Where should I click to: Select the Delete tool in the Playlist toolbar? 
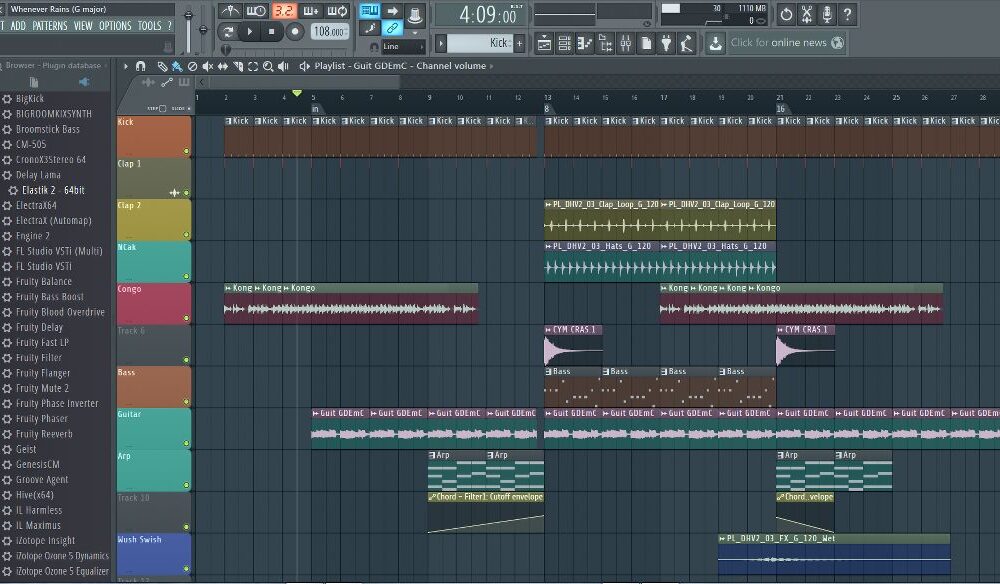[193, 65]
